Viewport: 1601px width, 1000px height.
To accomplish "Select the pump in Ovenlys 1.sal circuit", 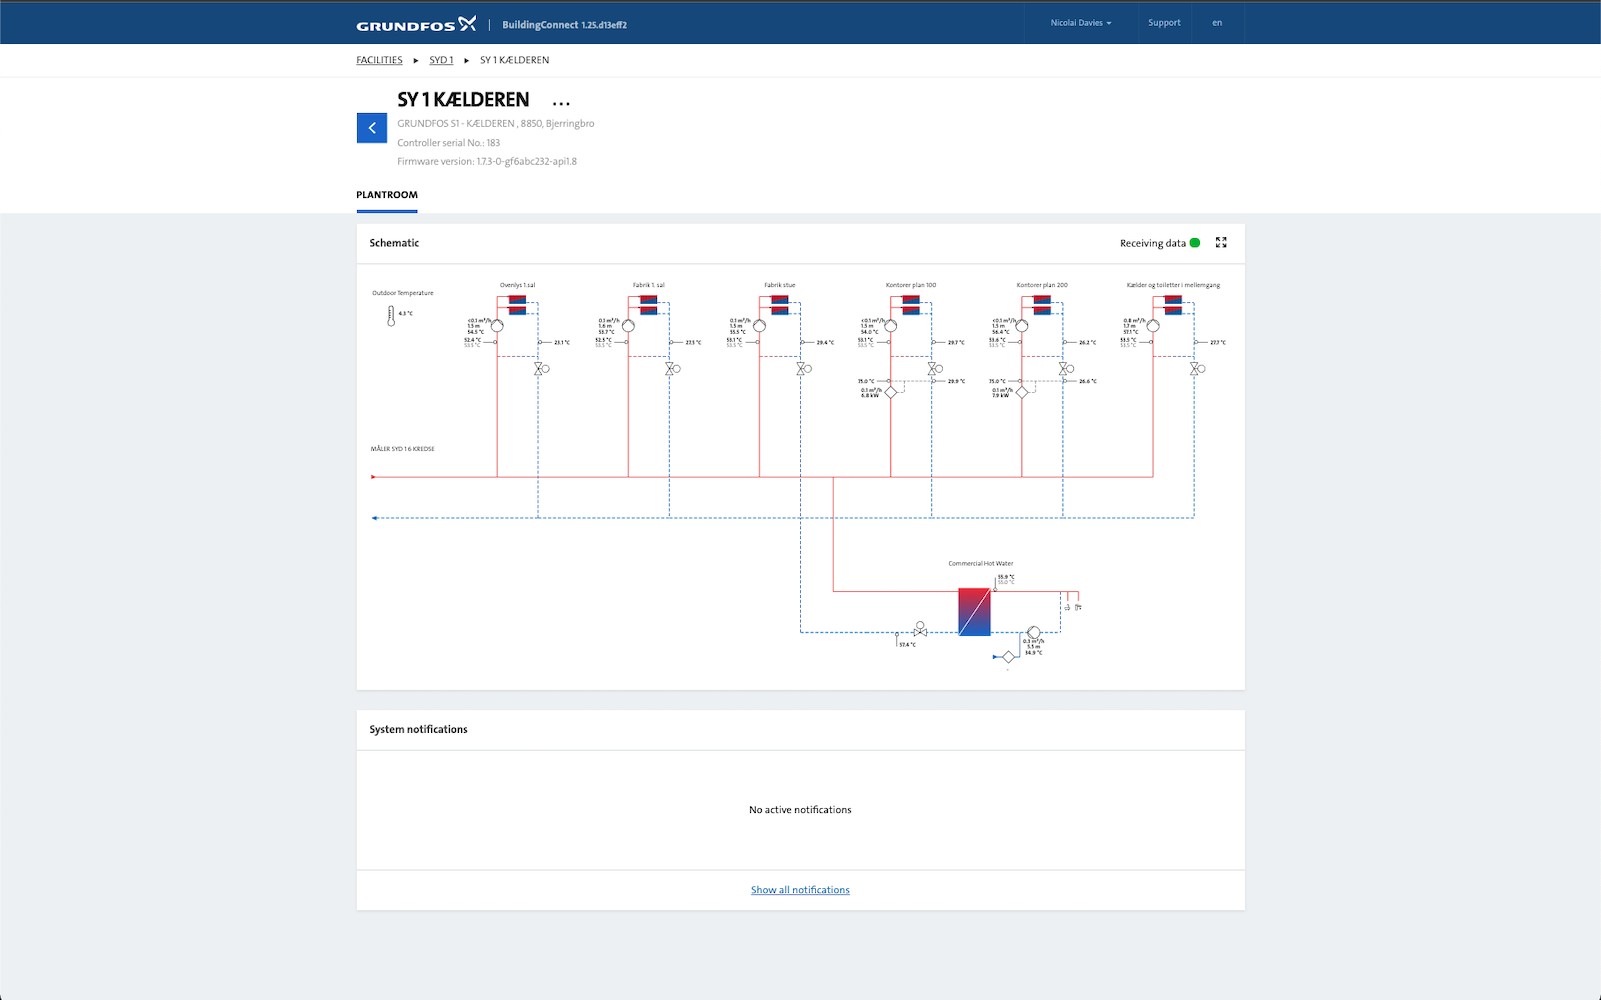I will (x=497, y=326).
